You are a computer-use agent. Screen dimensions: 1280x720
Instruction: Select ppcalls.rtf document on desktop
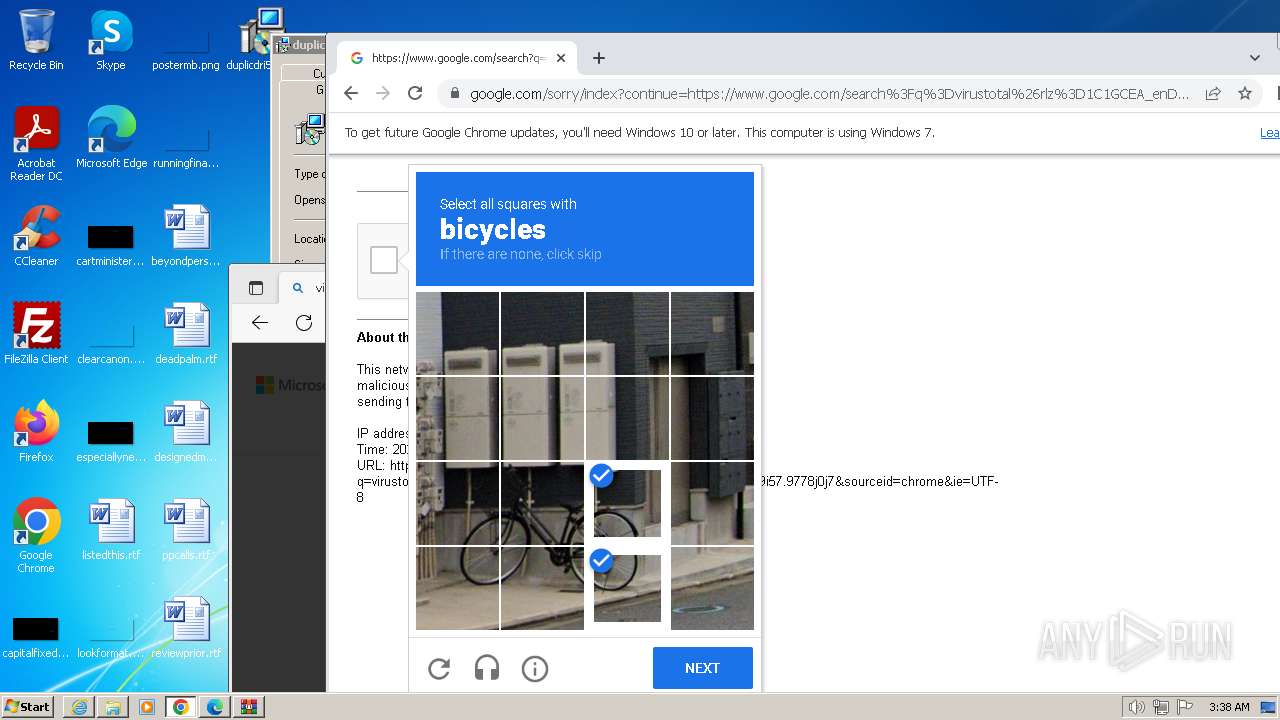[x=186, y=530]
